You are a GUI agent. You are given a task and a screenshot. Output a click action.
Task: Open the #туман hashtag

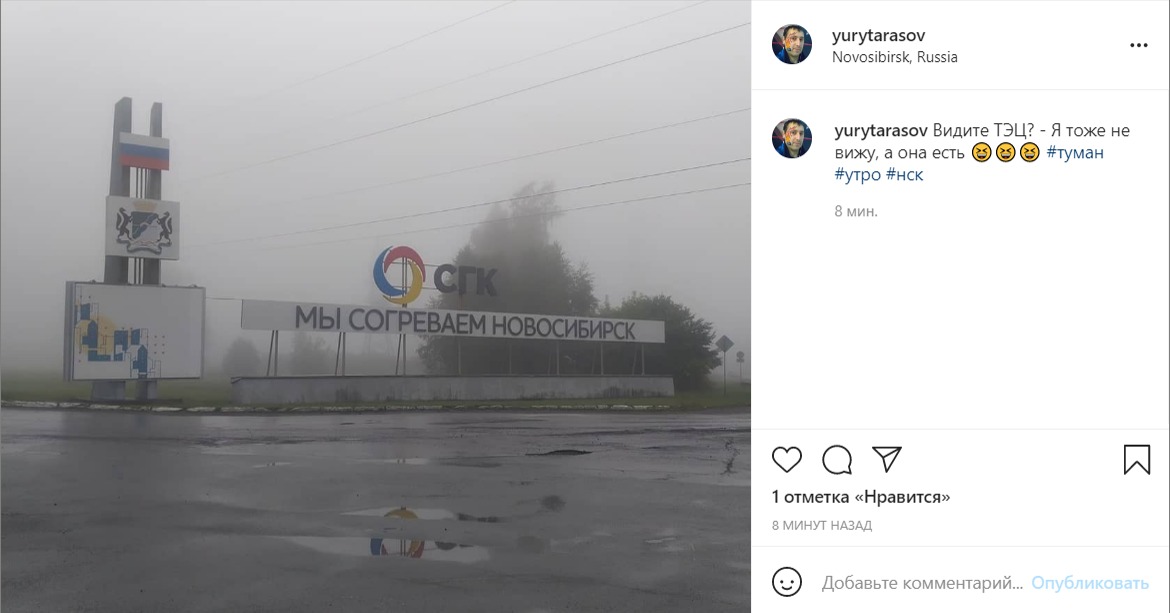click(1074, 152)
